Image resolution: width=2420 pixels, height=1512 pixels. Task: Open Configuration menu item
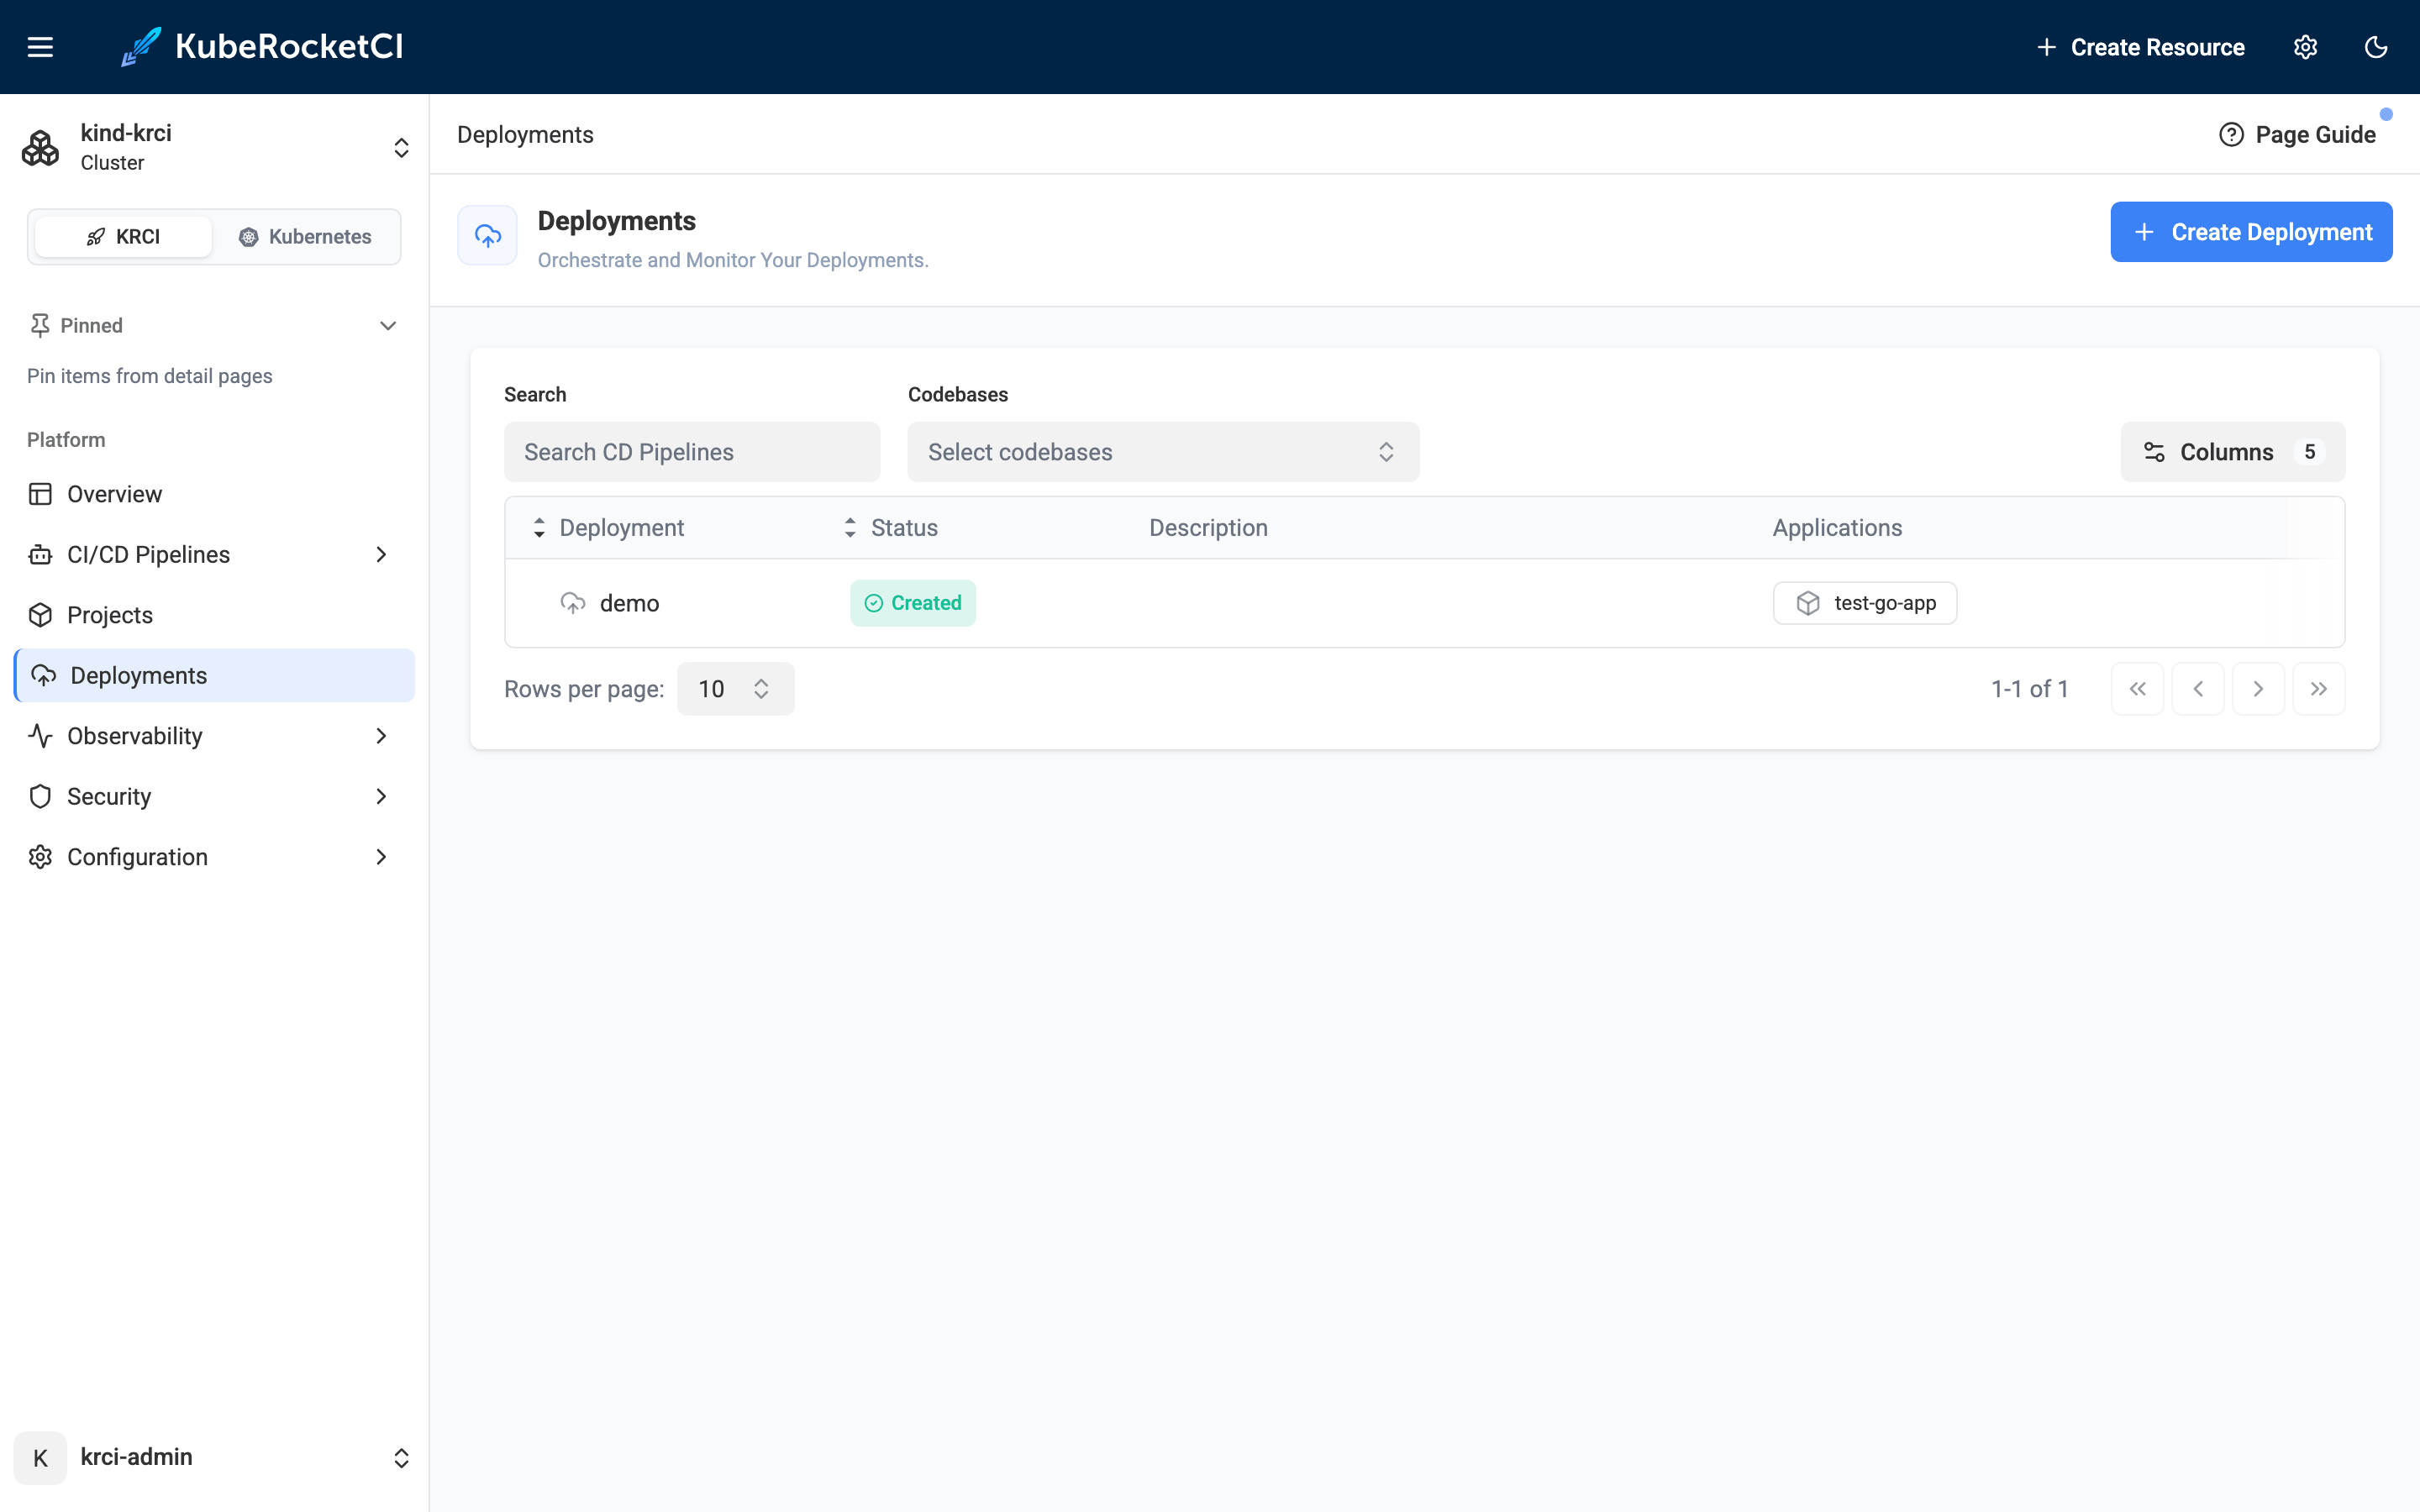215,857
